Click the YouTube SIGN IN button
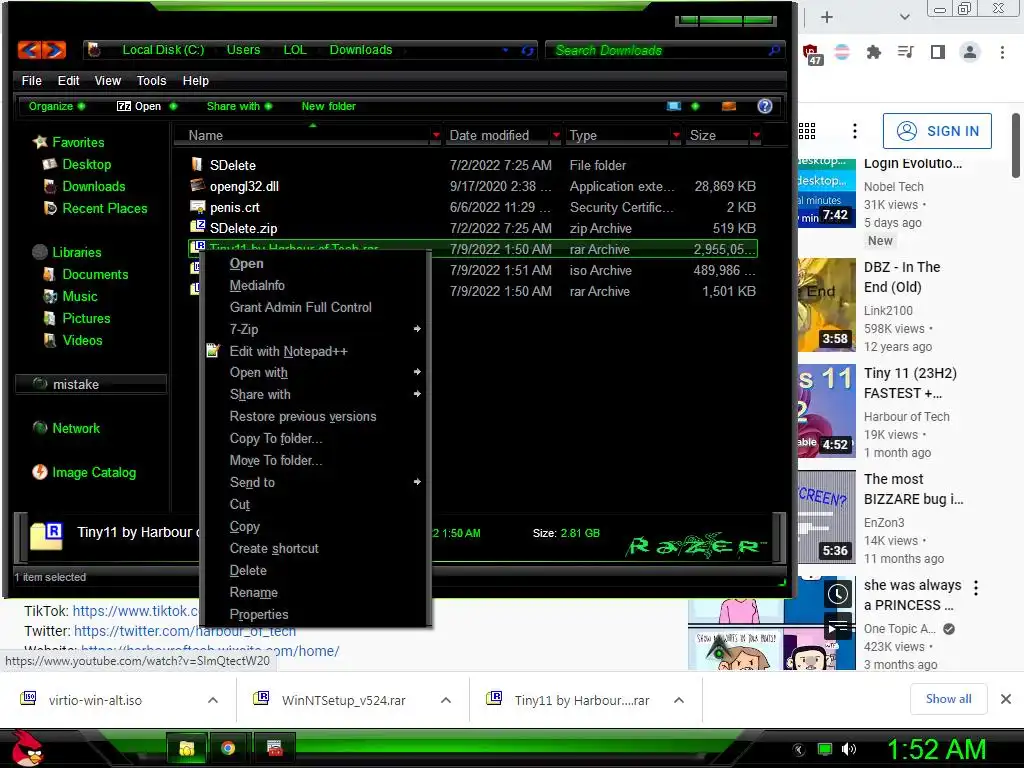This screenshot has width=1024, height=768. pyautogui.click(x=937, y=131)
